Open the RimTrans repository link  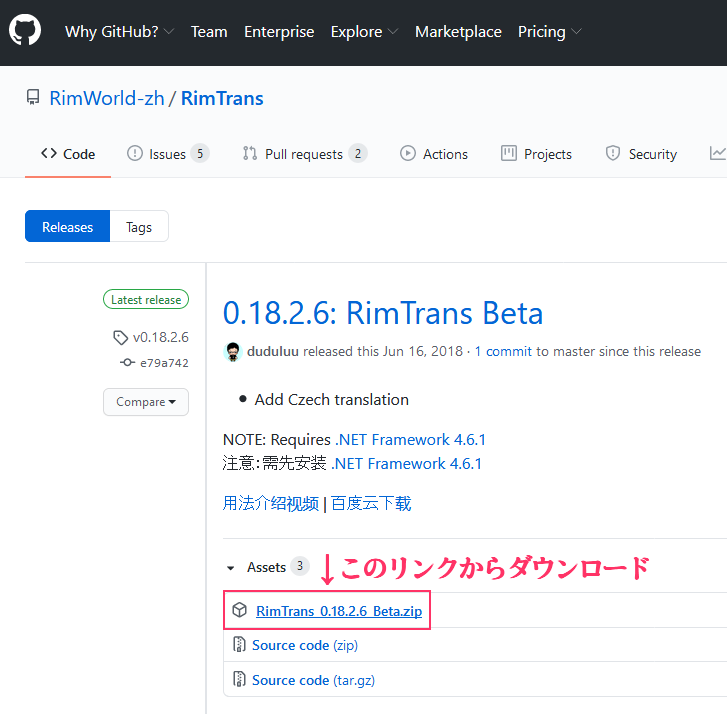pyautogui.click(x=222, y=98)
